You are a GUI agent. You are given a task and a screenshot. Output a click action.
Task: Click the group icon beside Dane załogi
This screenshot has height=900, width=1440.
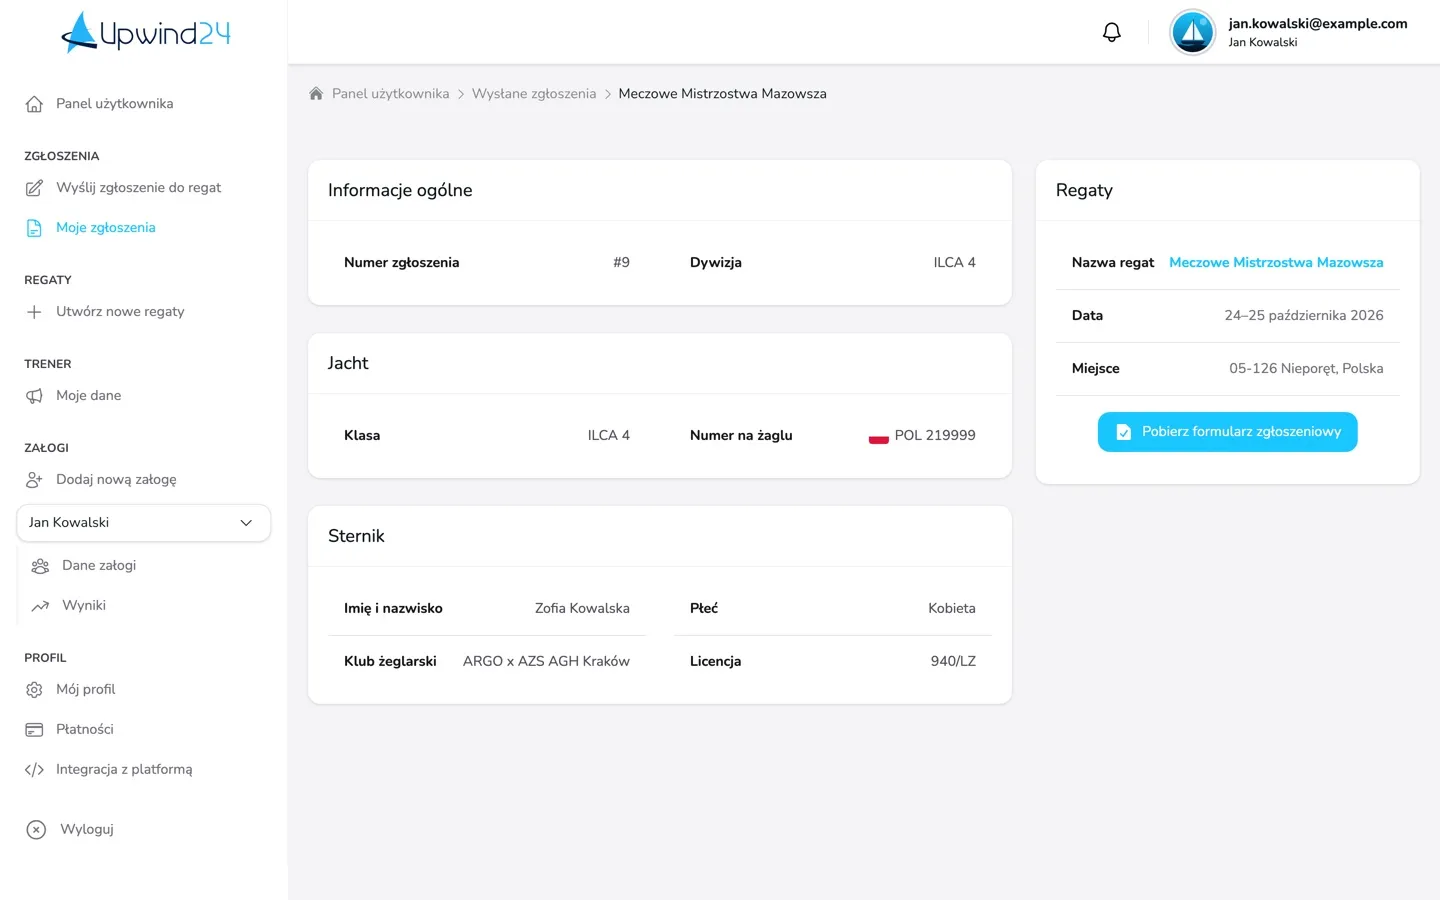click(x=40, y=566)
